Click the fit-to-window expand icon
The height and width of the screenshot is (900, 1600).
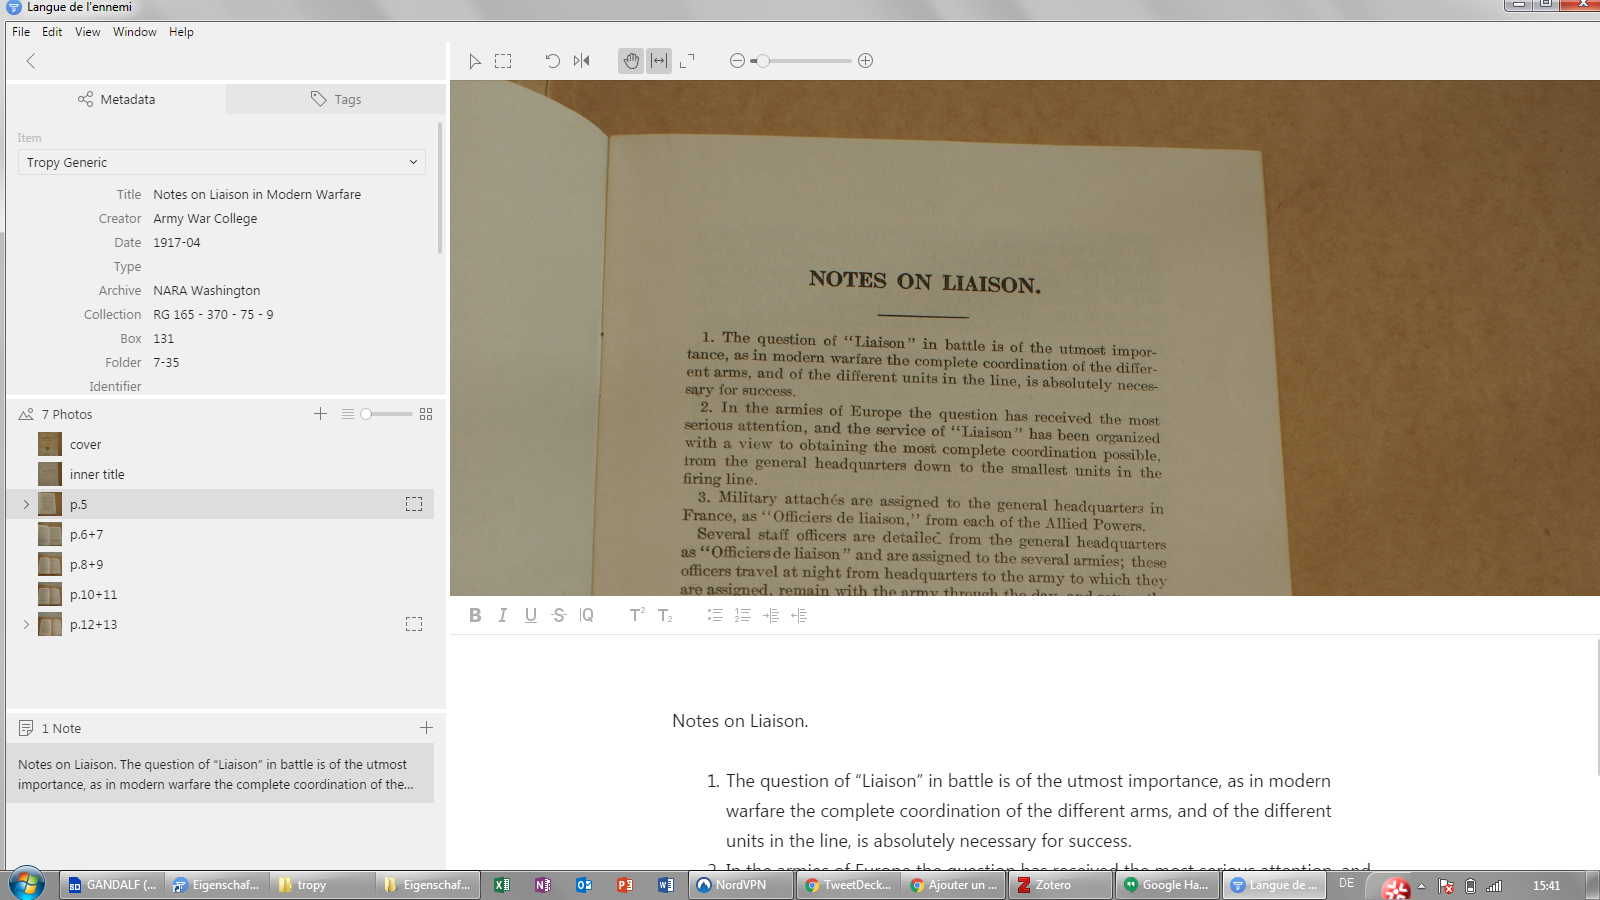pyautogui.click(x=687, y=61)
